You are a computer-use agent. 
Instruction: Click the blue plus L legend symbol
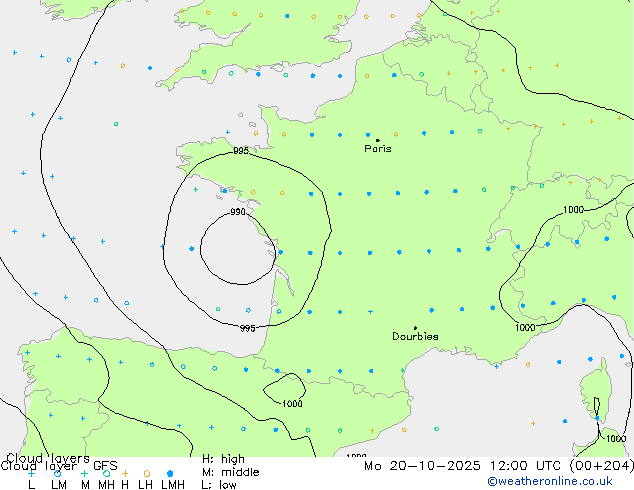pyautogui.click(x=31, y=473)
